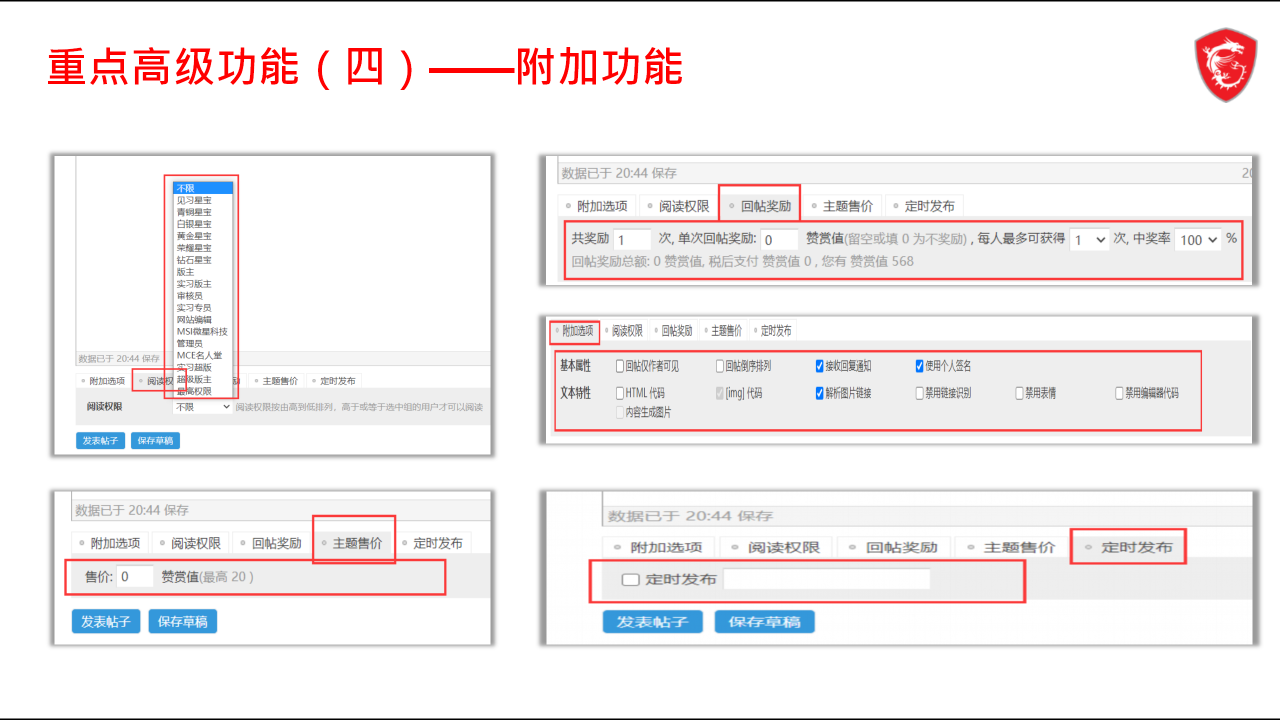
Task: Uncheck the 使用个人签名 checkbox
Action: [920, 366]
